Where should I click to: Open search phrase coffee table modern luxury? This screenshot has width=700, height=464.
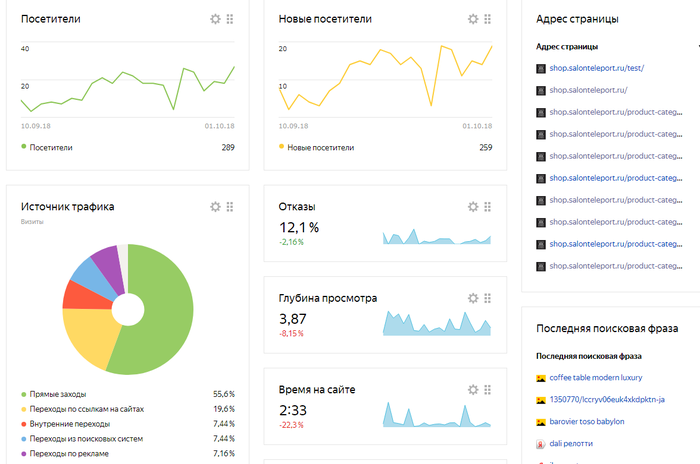(595, 377)
